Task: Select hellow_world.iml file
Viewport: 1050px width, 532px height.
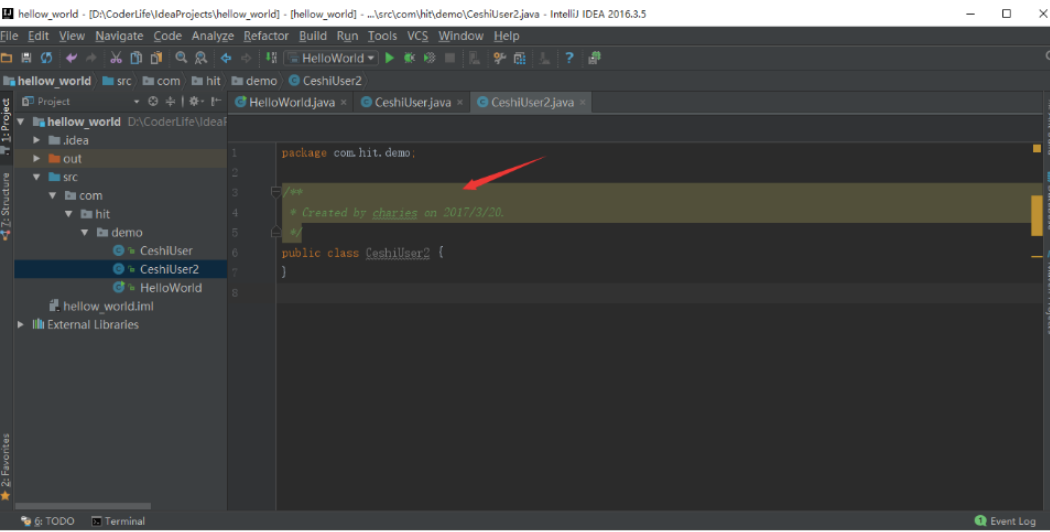Action: [108, 307]
